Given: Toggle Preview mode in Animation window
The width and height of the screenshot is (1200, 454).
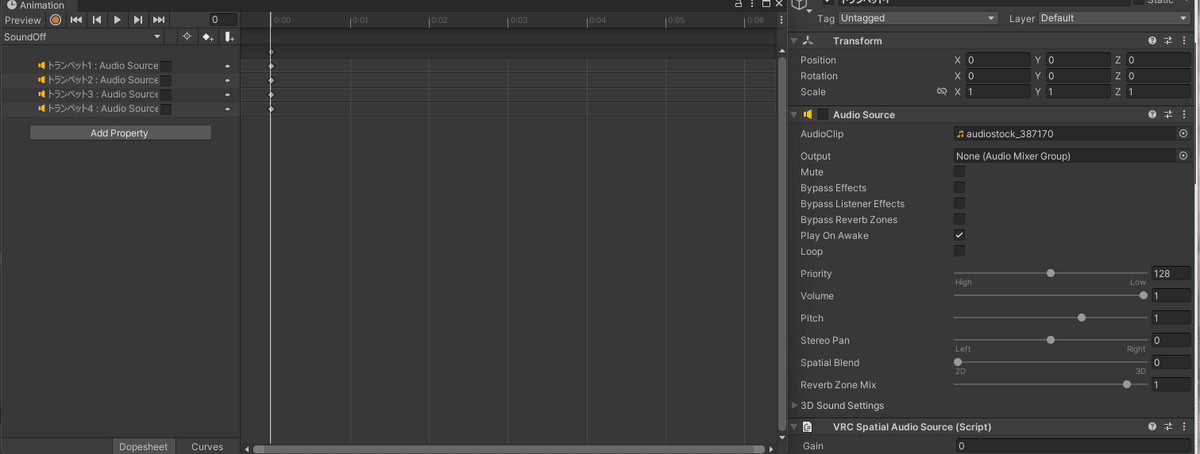Looking at the screenshot, I should click(x=22, y=19).
